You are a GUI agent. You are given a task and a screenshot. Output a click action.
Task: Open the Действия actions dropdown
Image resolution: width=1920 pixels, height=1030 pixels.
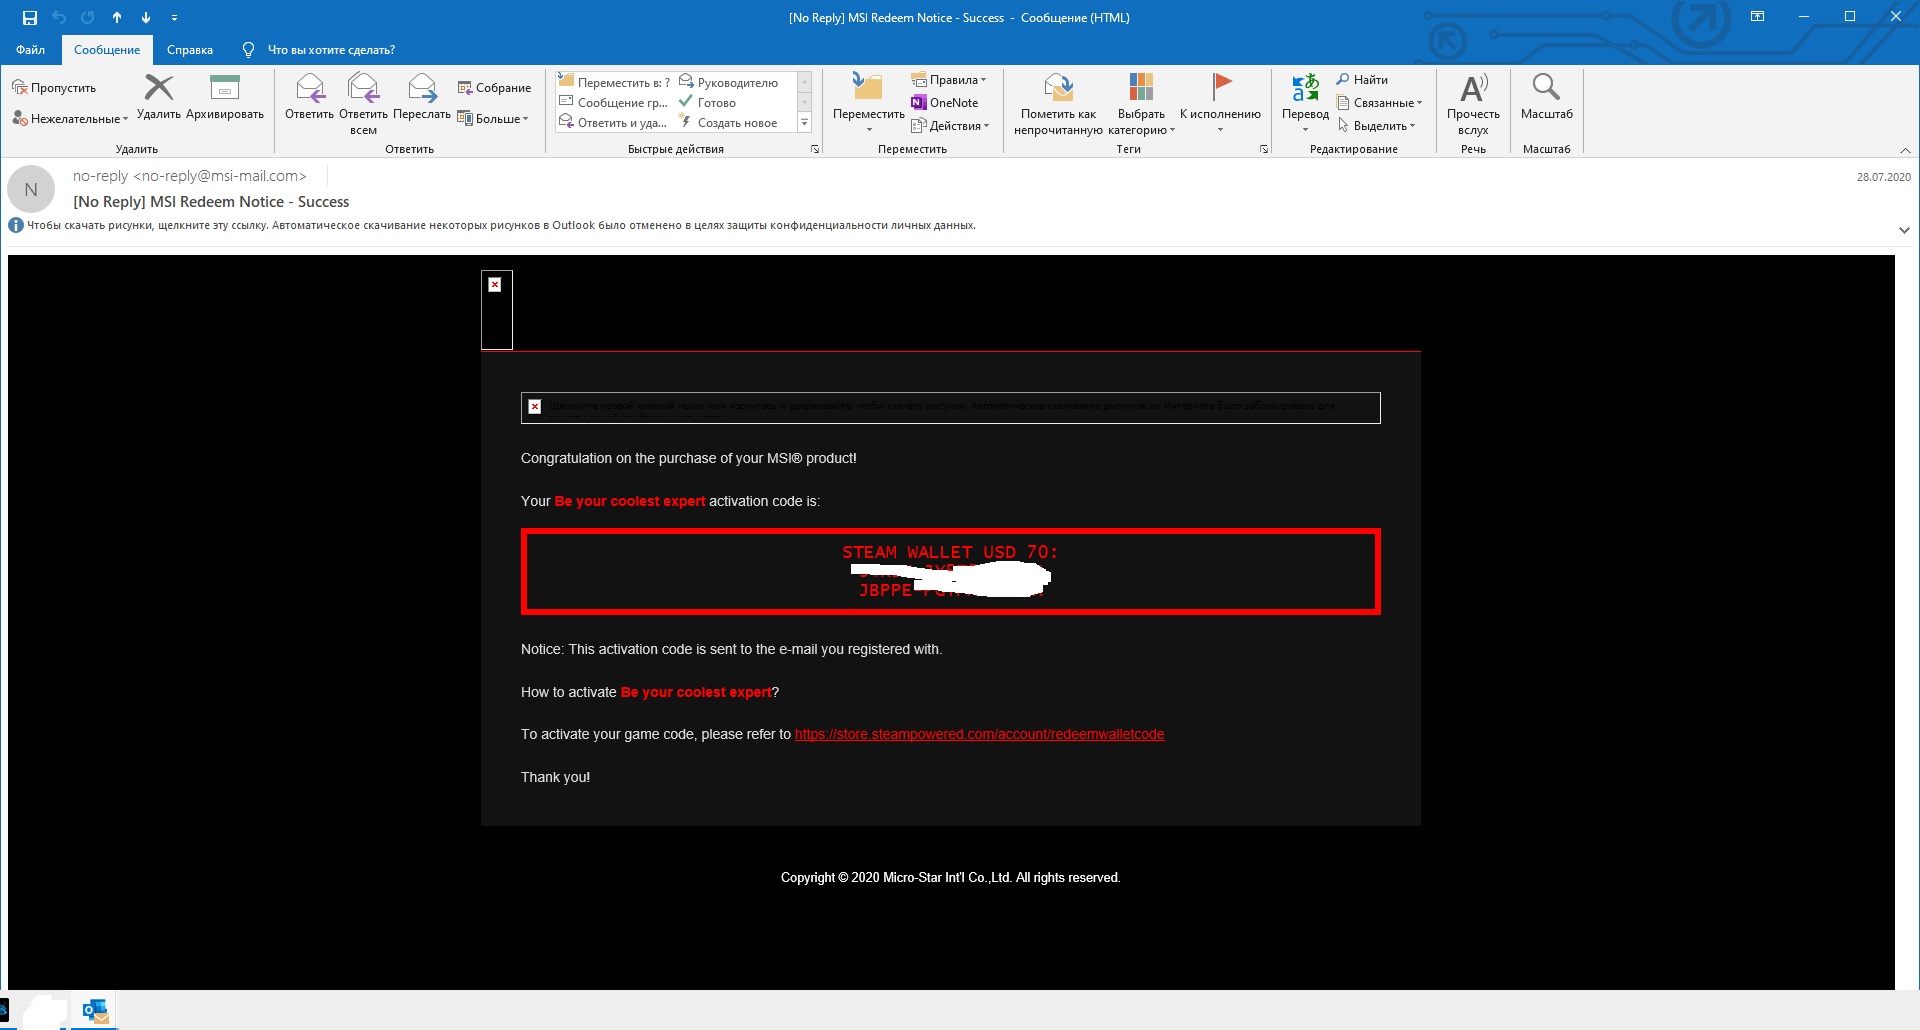click(x=951, y=126)
